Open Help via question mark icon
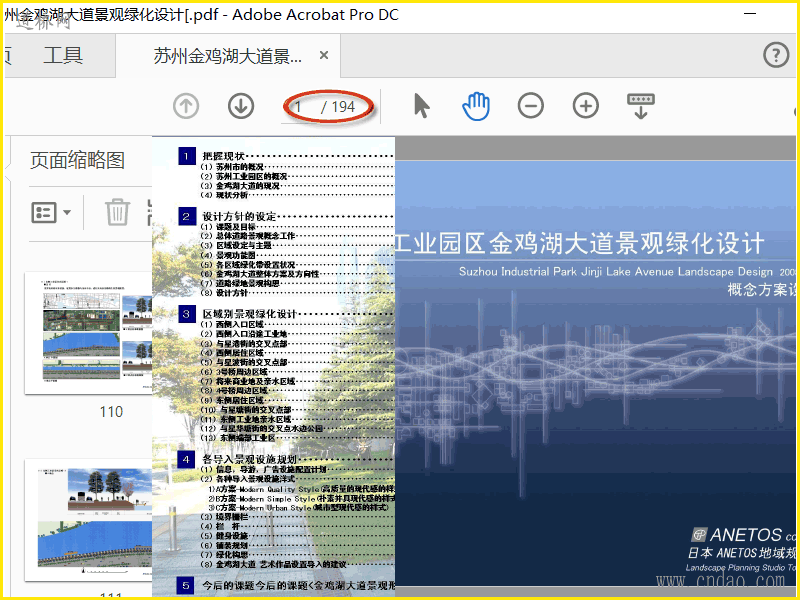 pos(776,55)
